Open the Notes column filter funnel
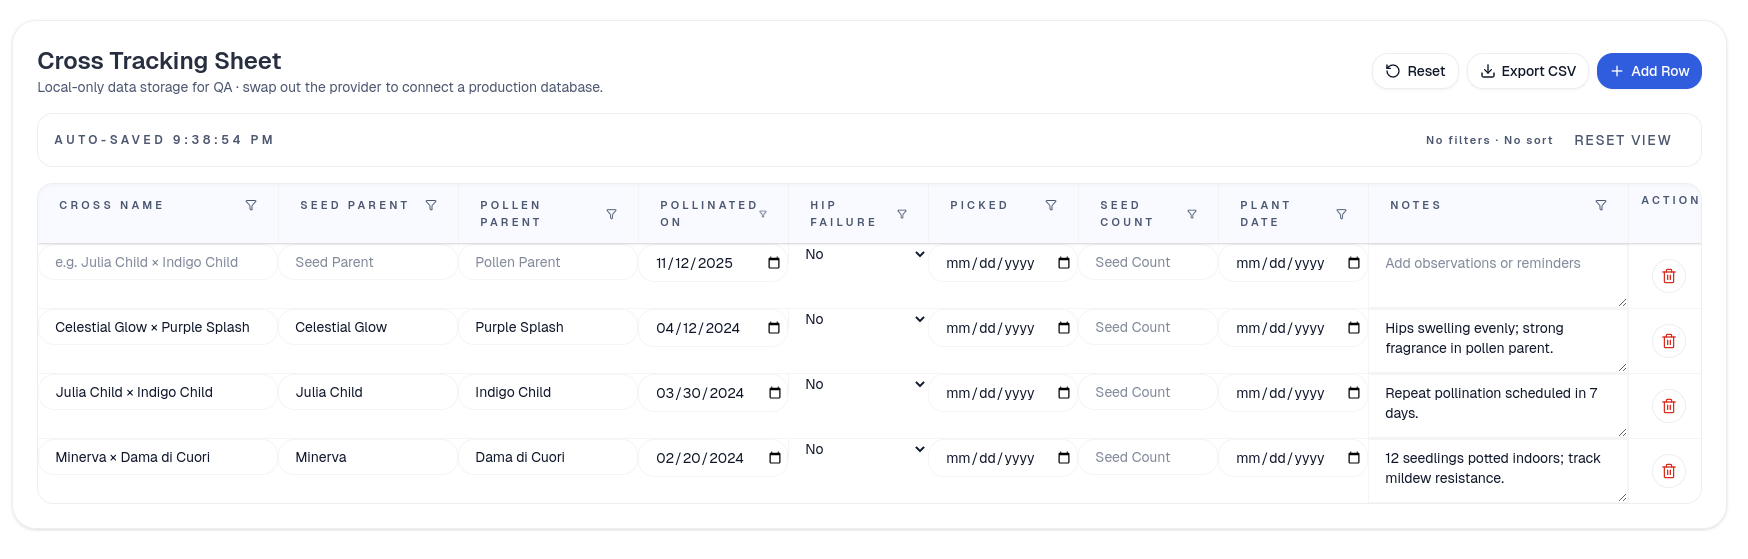The image size is (1748, 559). tap(1601, 205)
